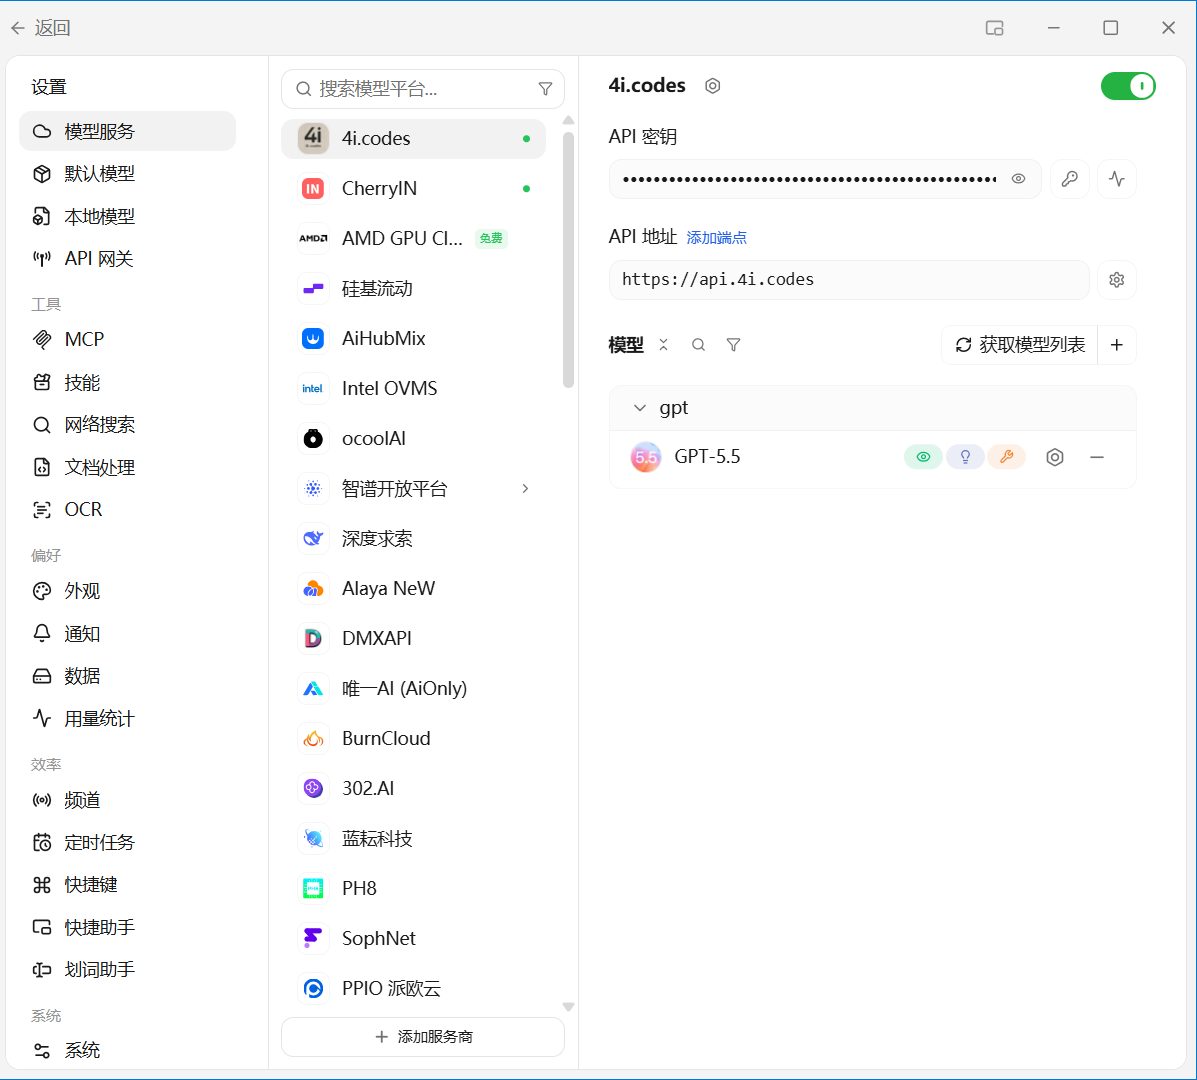Select BurnCloud provider
1197x1080 pixels.
point(413,739)
